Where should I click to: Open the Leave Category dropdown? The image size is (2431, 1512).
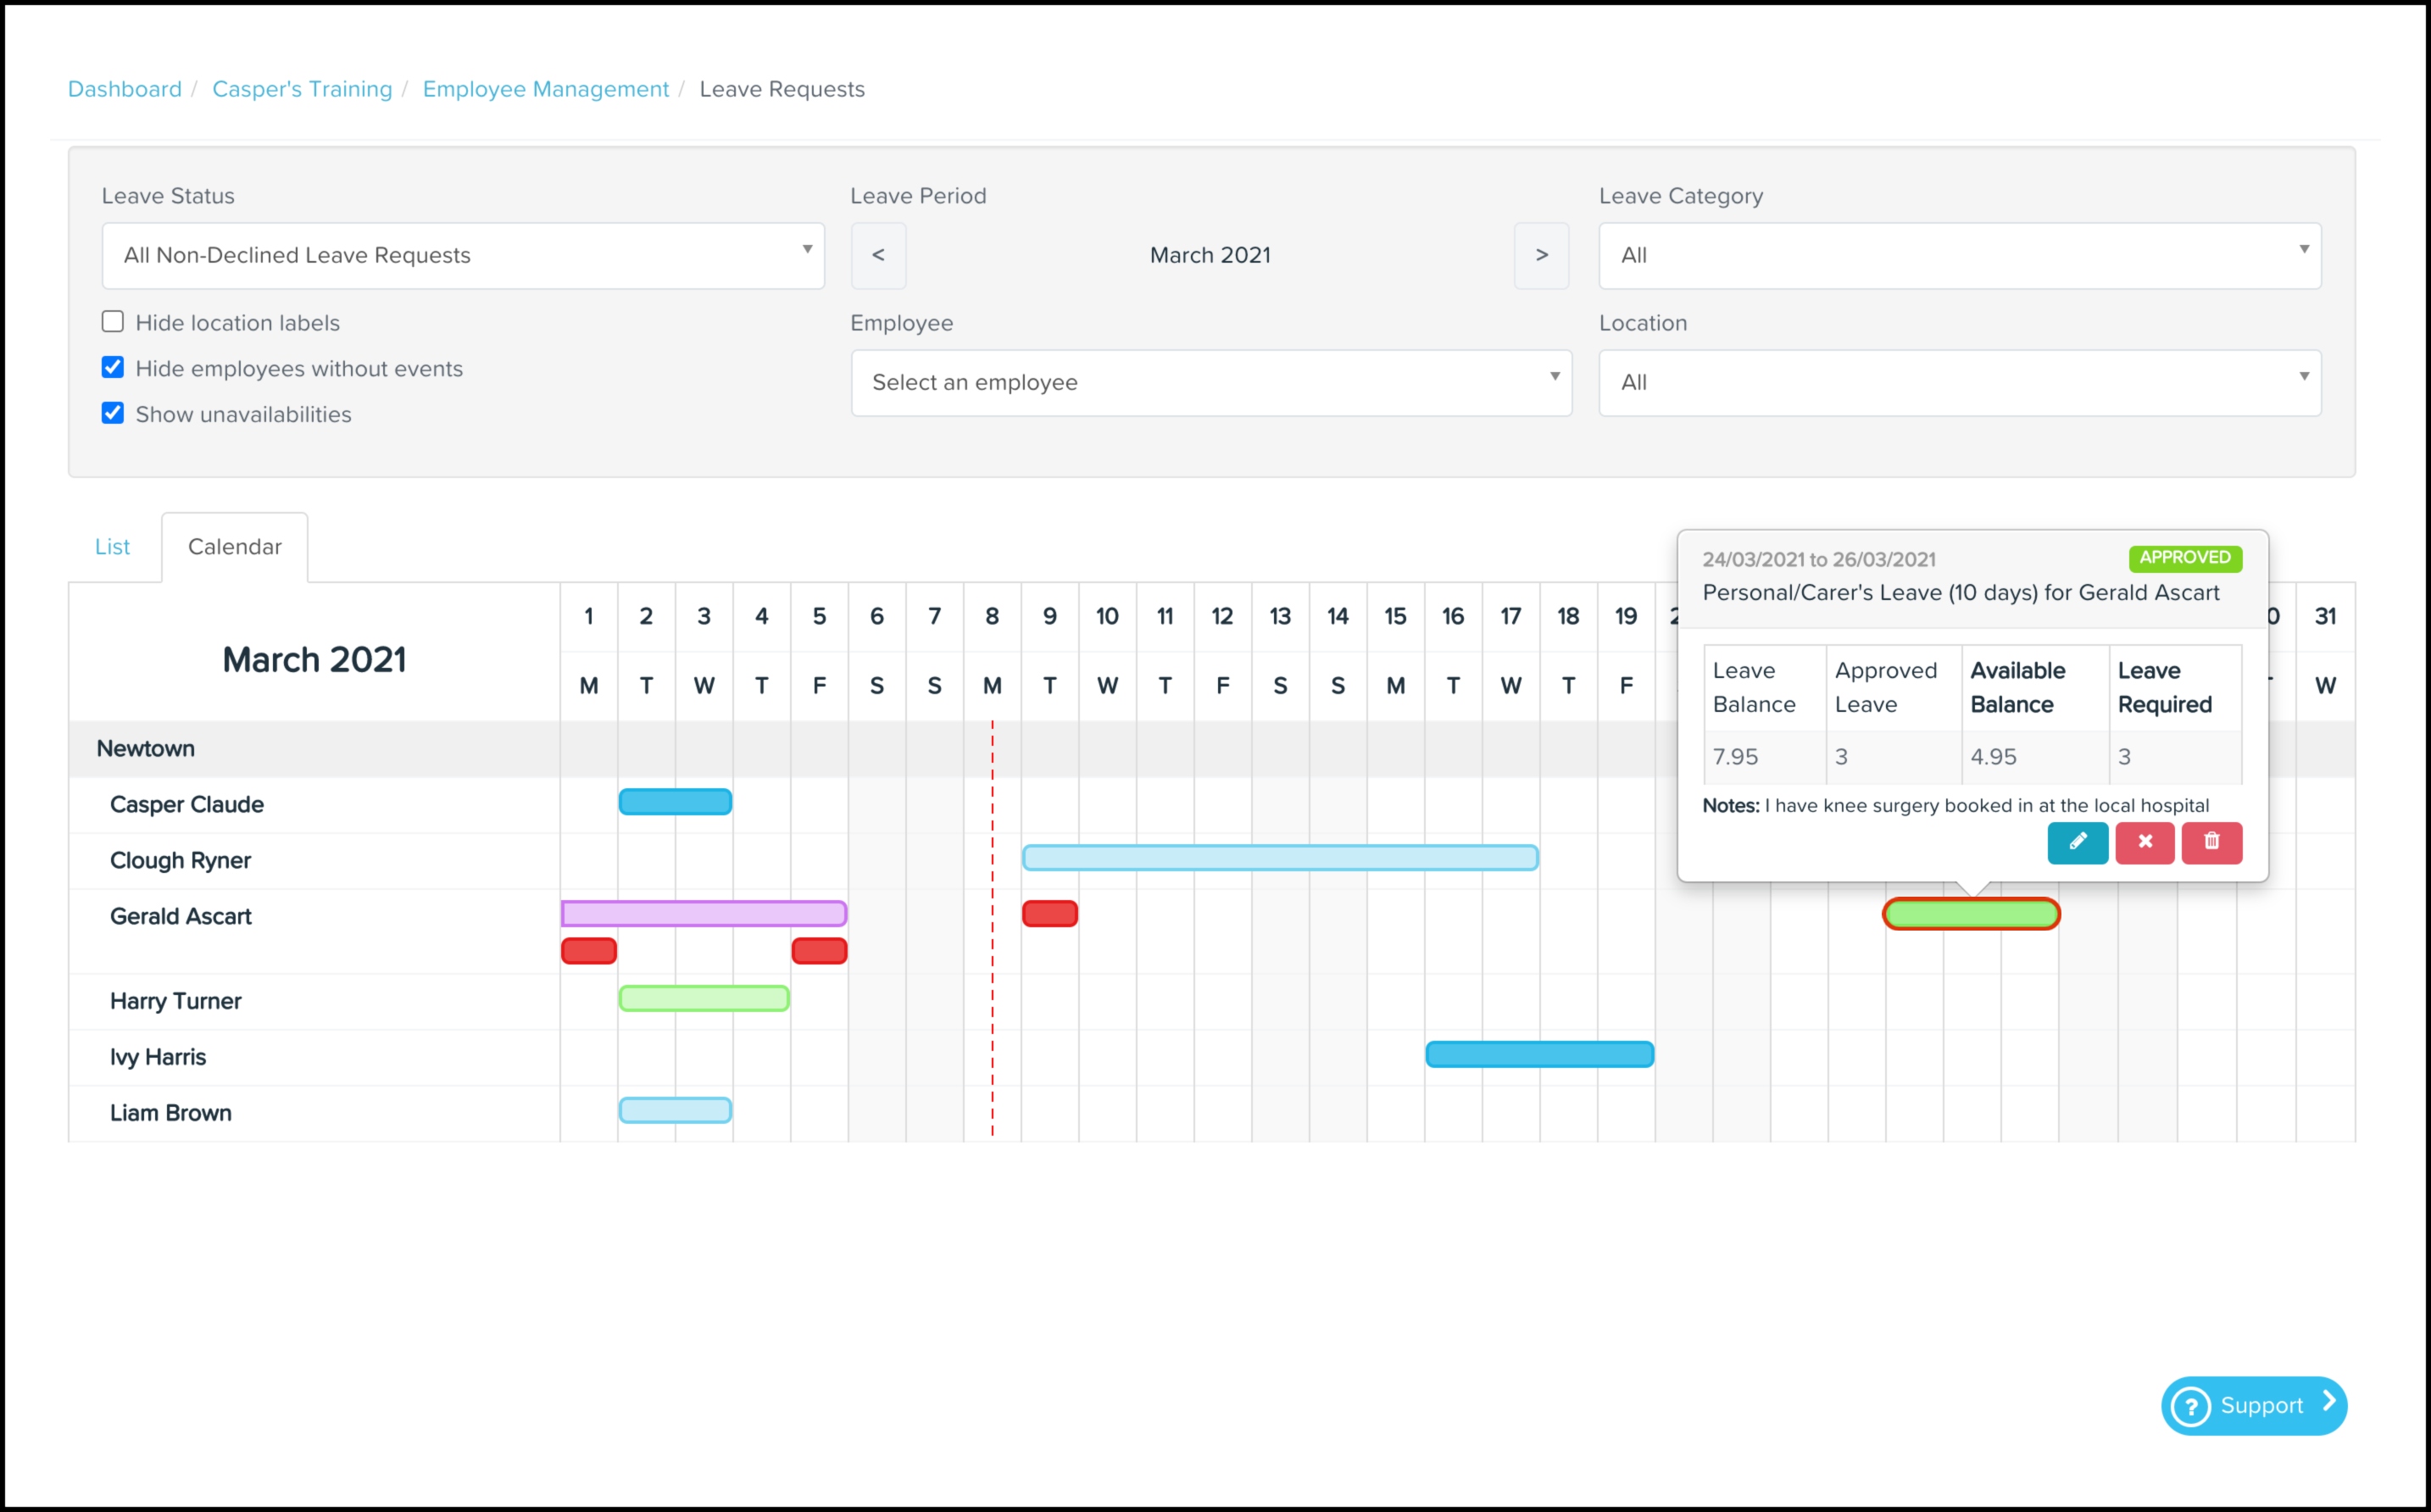1959,256
